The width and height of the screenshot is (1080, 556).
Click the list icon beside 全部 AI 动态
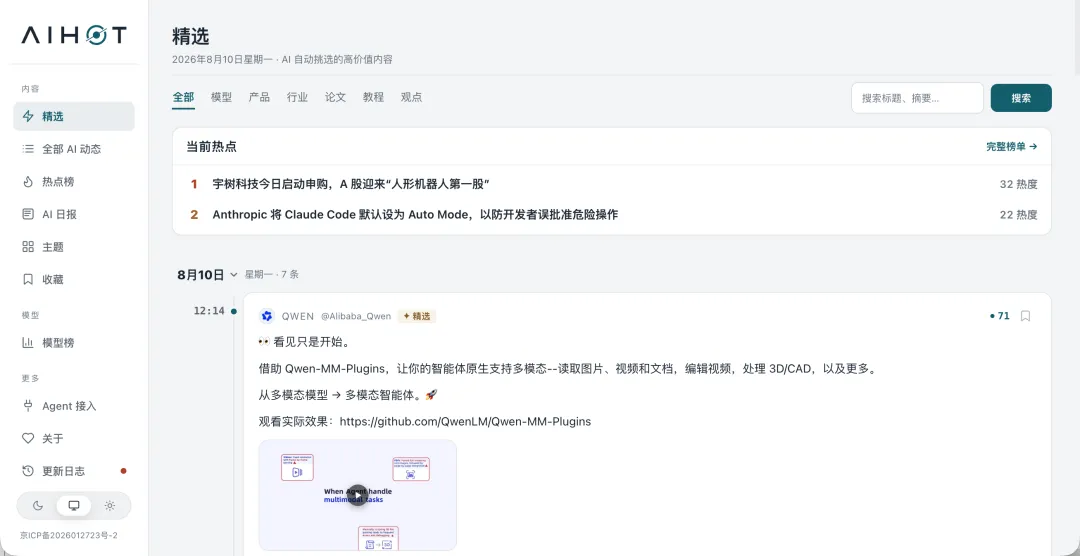pyautogui.click(x=28, y=149)
